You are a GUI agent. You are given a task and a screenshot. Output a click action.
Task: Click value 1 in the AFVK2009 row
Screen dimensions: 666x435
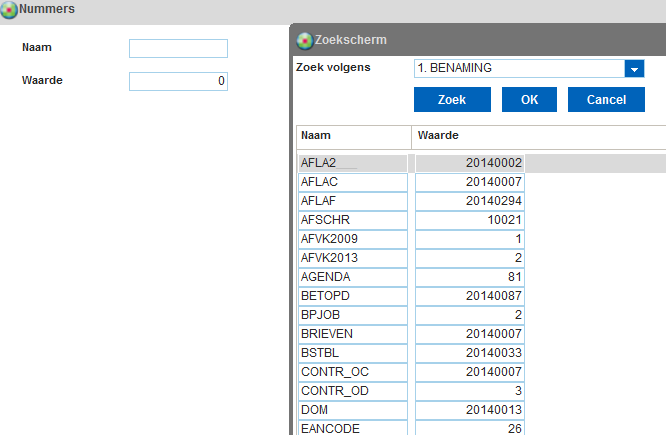coord(470,239)
